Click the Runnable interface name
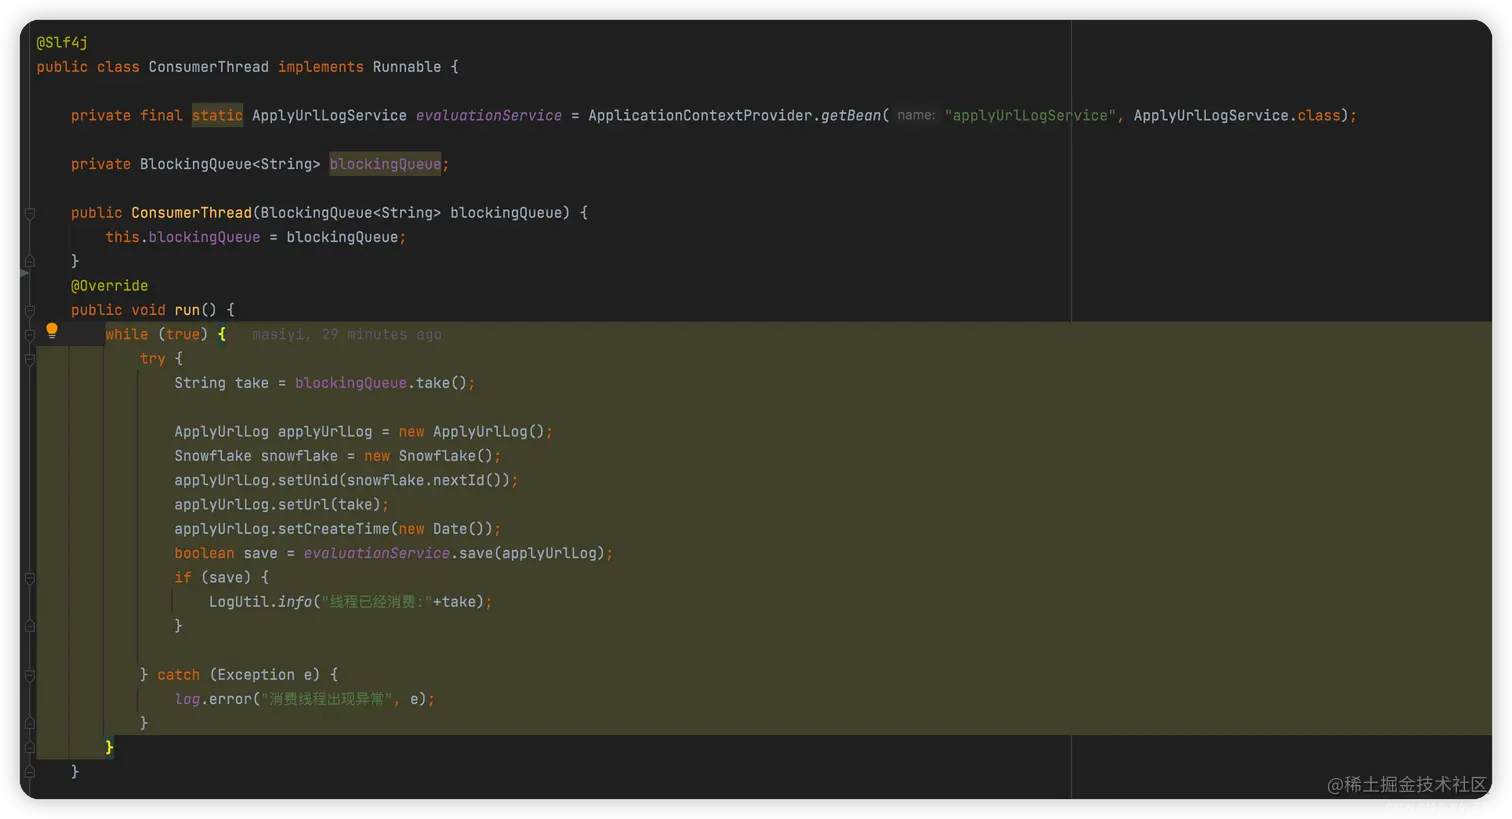This screenshot has width=1512, height=819. [x=407, y=67]
